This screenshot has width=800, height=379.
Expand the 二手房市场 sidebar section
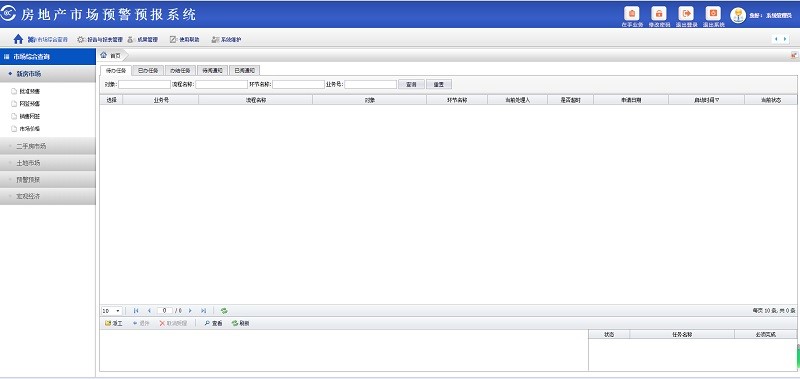pos(47,146)
